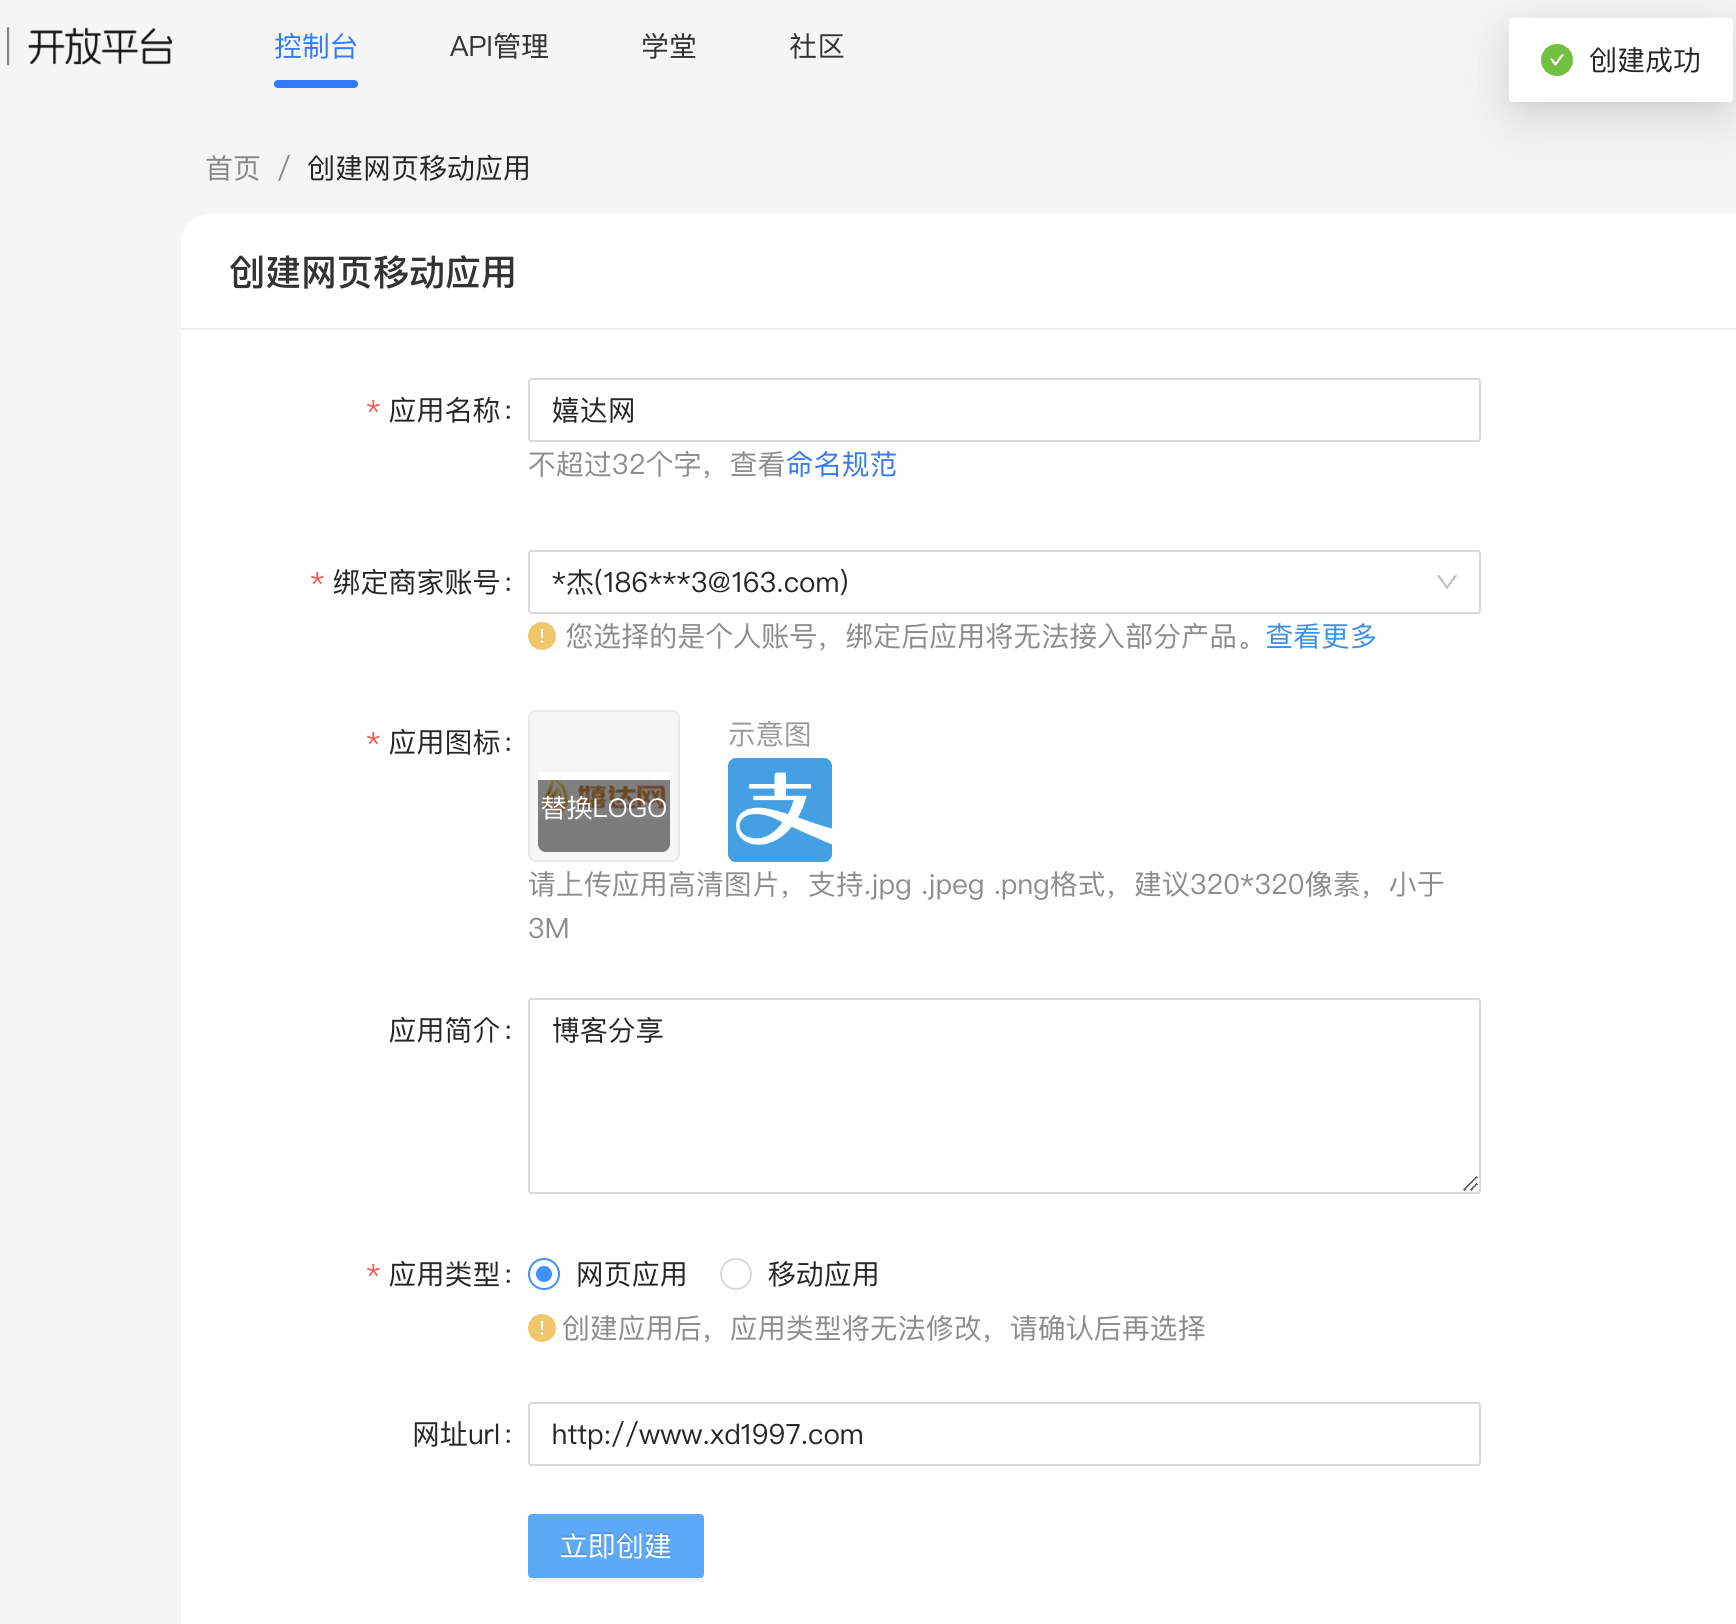Select the 网页应用 radio button

[543, 1274]
